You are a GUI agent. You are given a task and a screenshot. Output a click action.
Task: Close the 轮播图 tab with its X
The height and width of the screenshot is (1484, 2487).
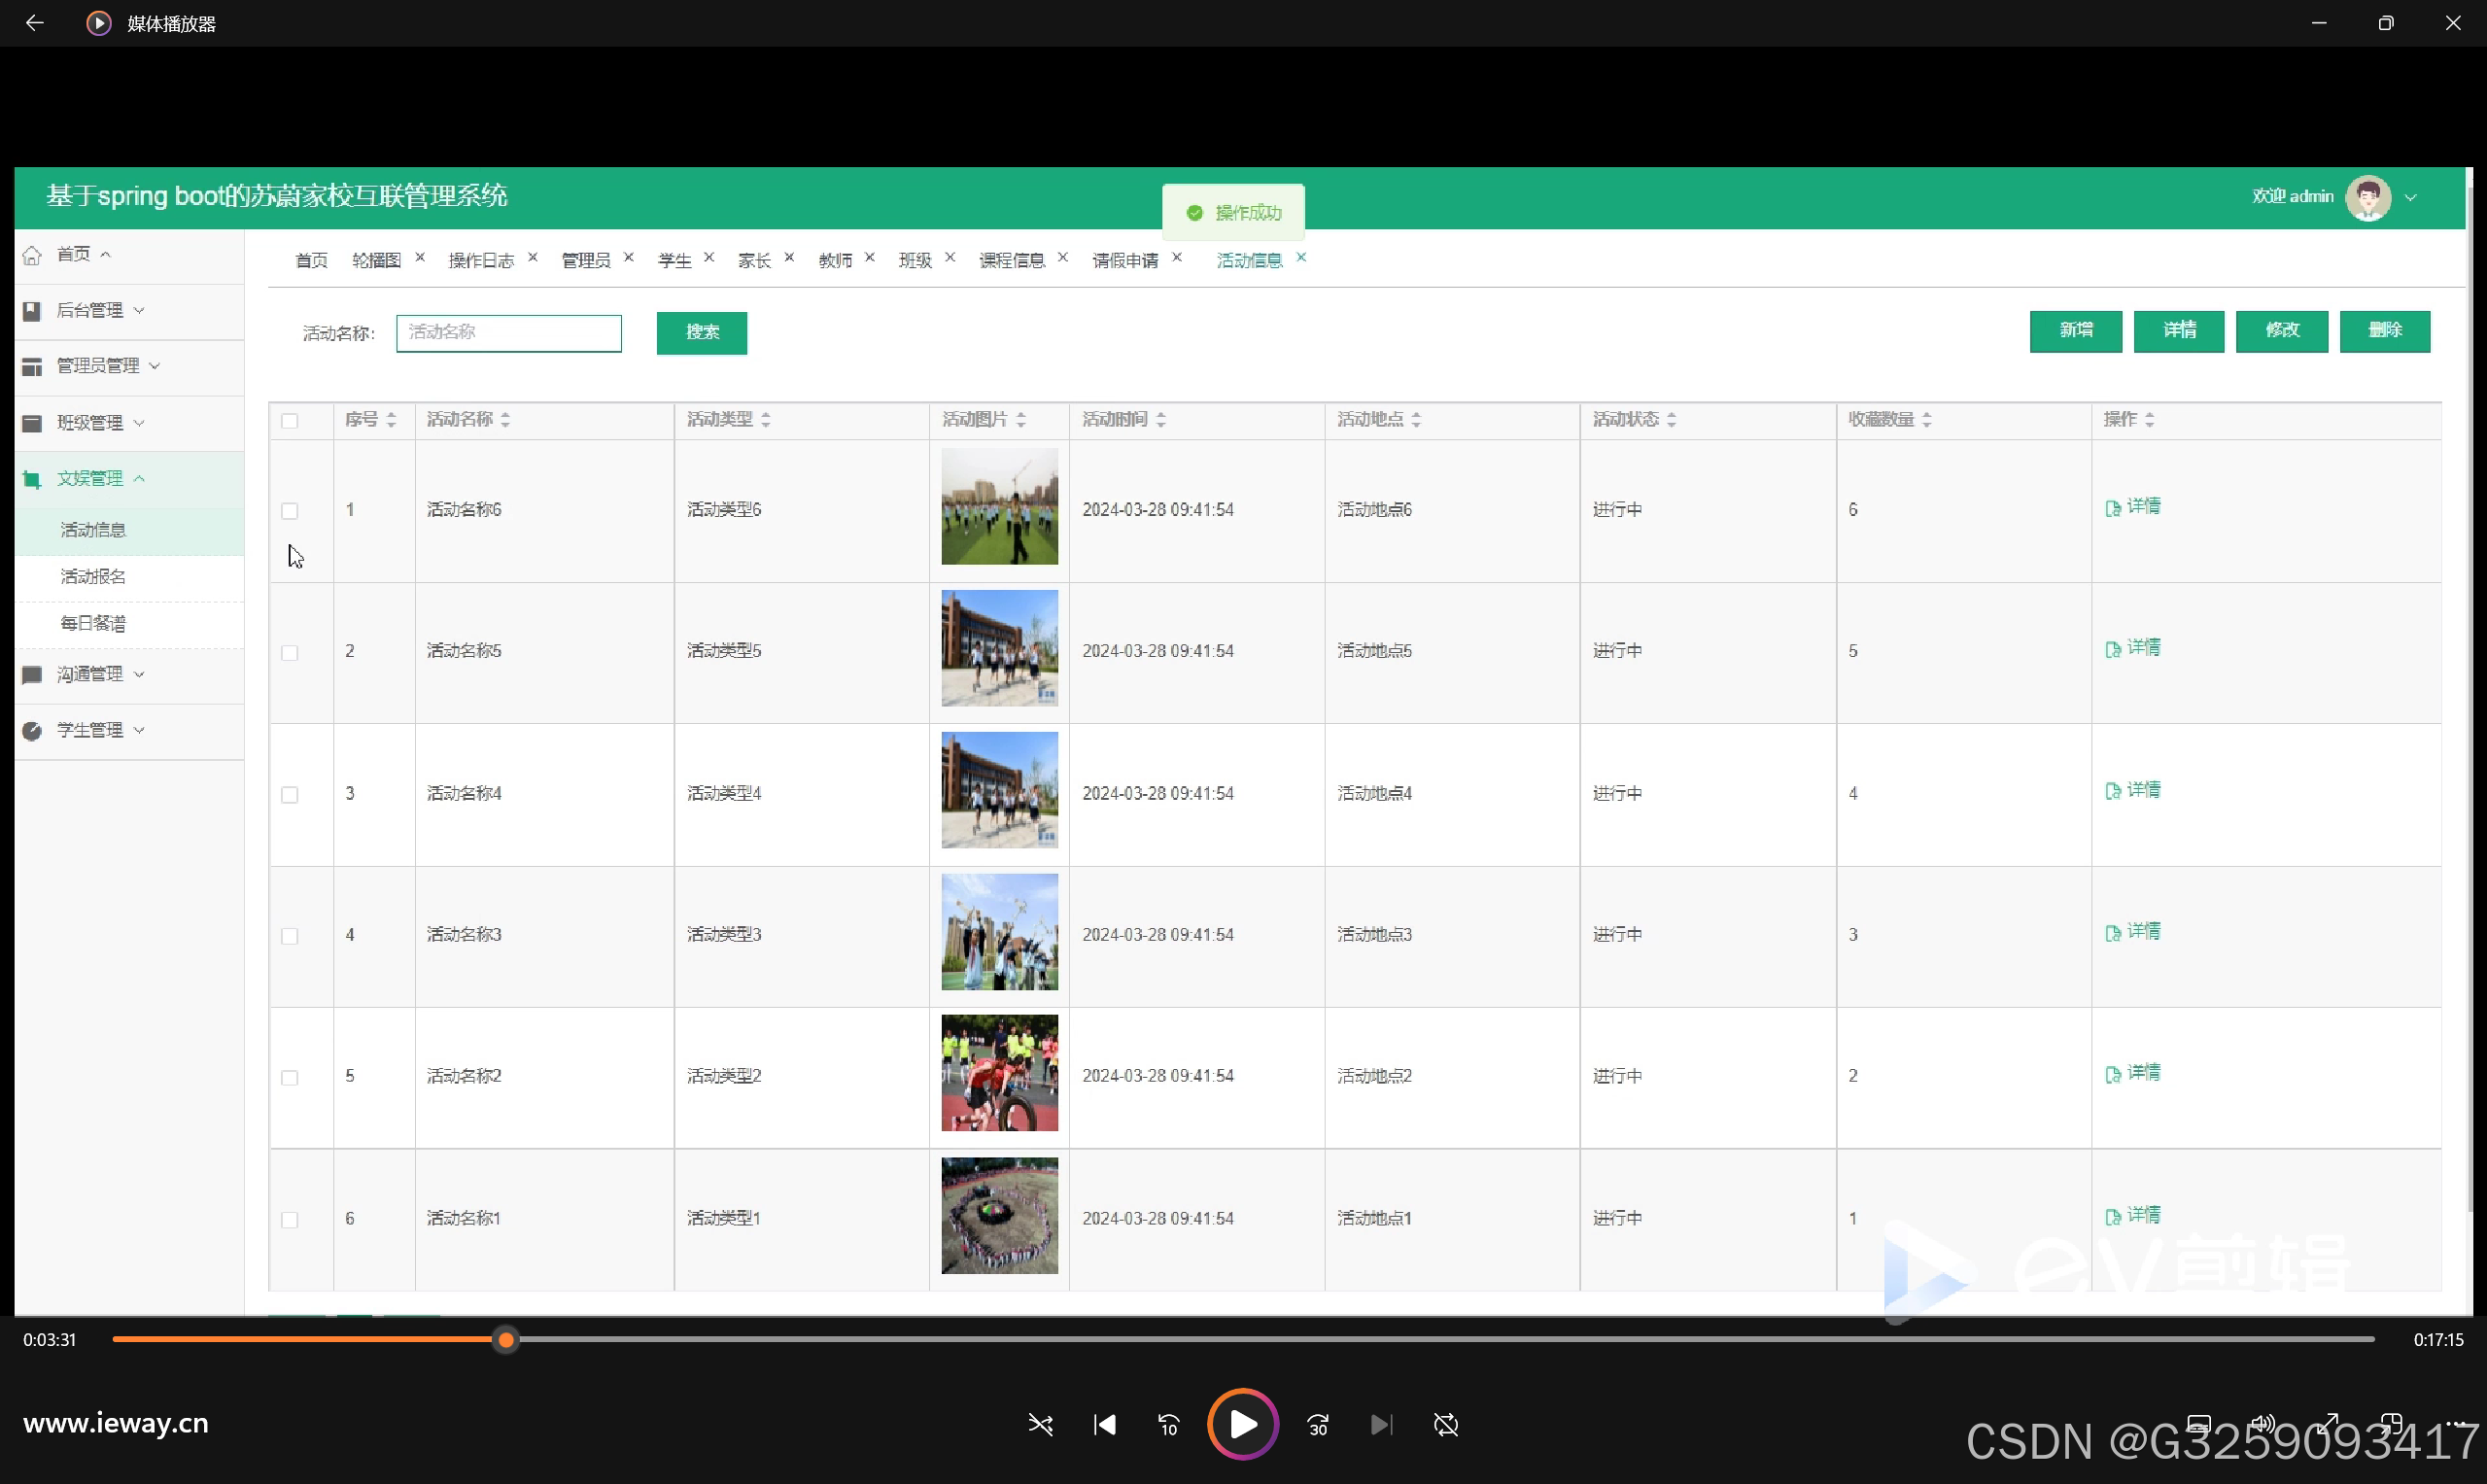(x=420, y=257)
